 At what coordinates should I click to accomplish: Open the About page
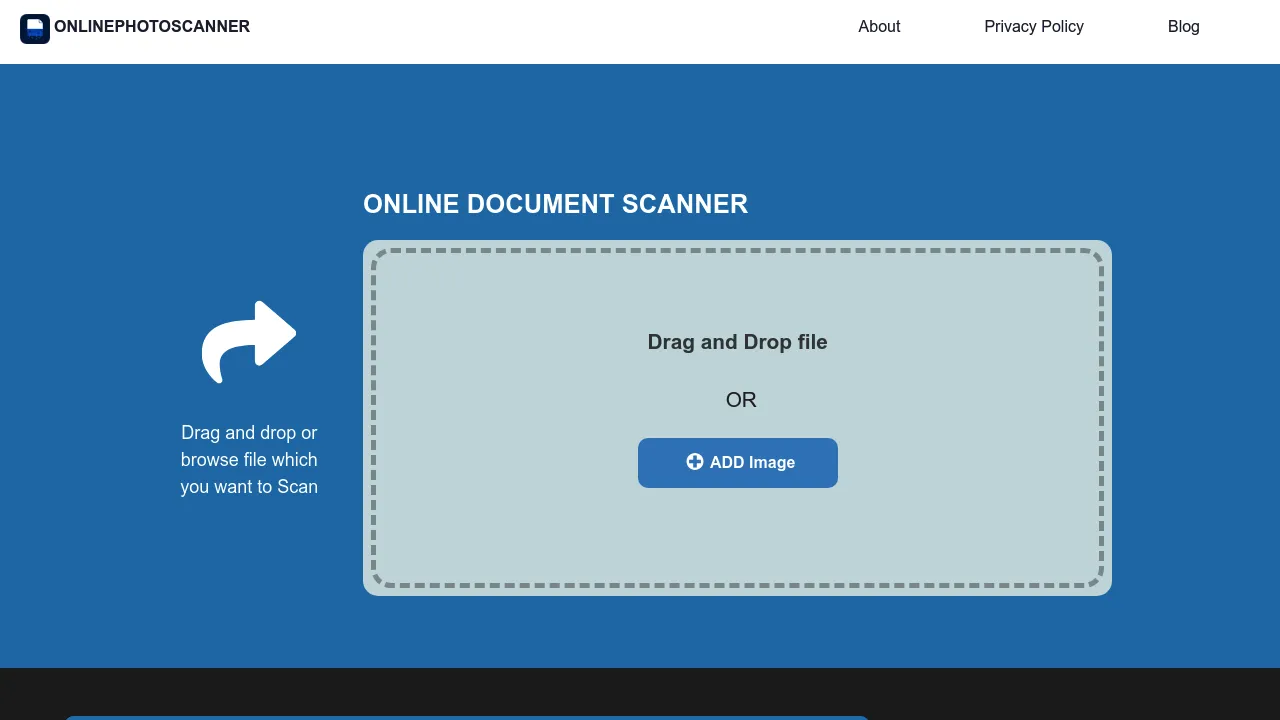pos(879,26)
